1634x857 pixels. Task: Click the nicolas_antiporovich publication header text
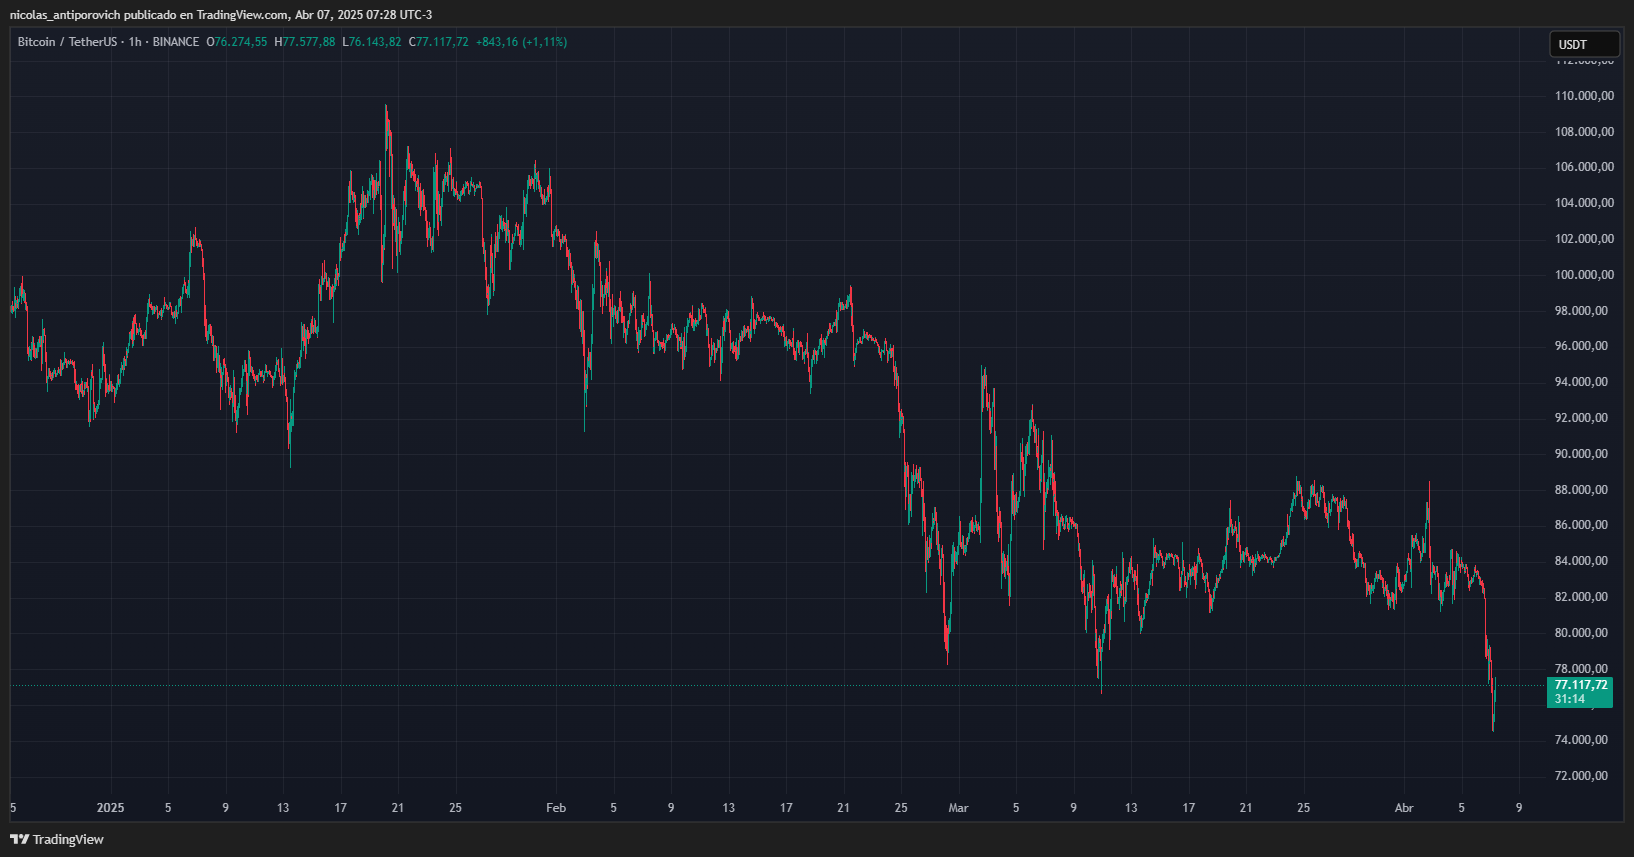(221, 15)
